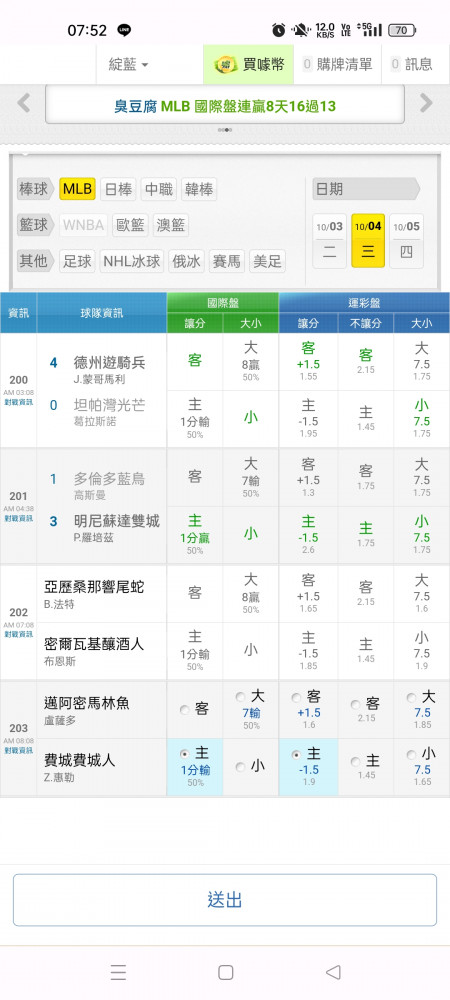Screen dimensions: 450x1000
Task: Select game 203 moneyline 客 2.15 radio
Action: (356, 705)
